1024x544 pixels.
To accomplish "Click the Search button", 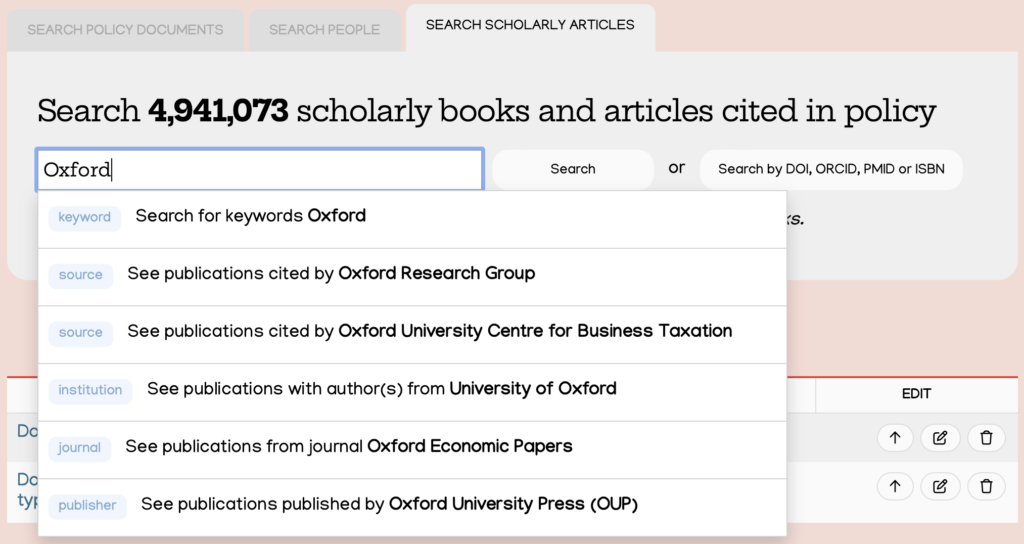I will pyautogui.click(x=573, y=169).
